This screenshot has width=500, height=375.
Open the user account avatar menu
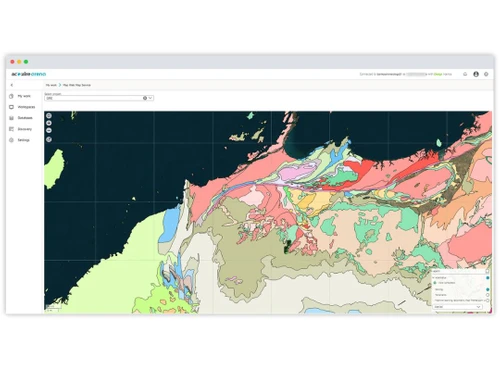476,74
